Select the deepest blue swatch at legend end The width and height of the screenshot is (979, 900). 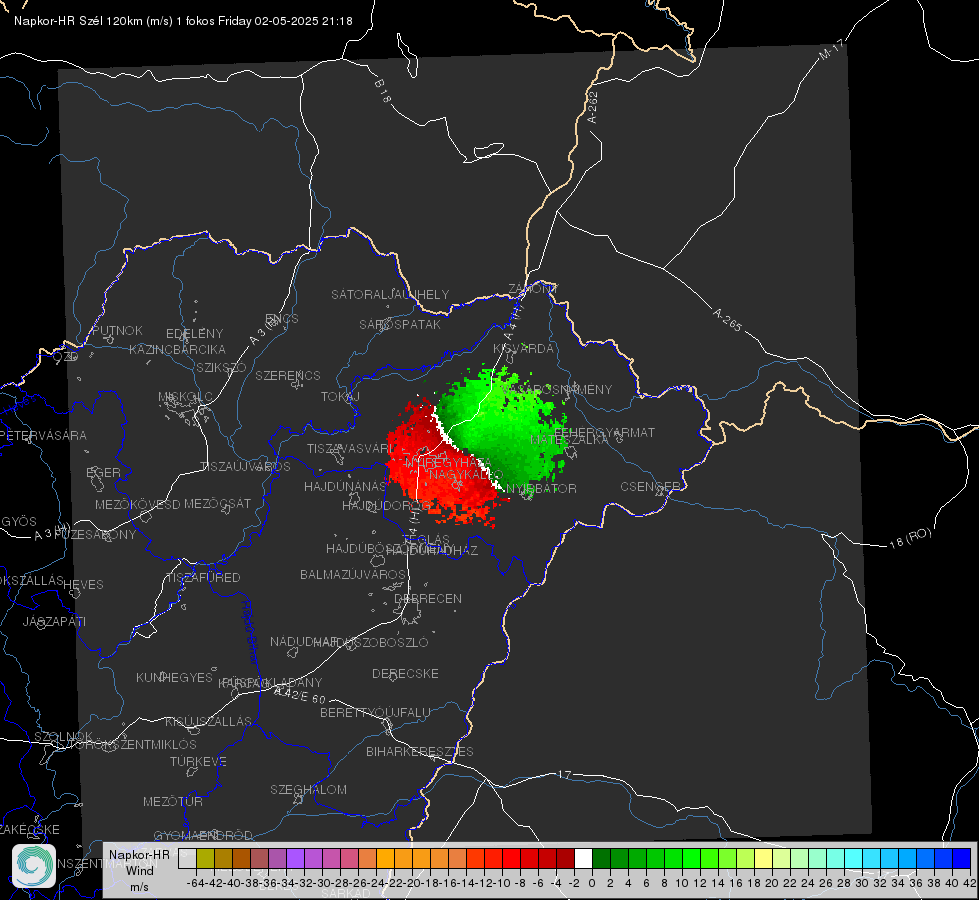[962, 858]
